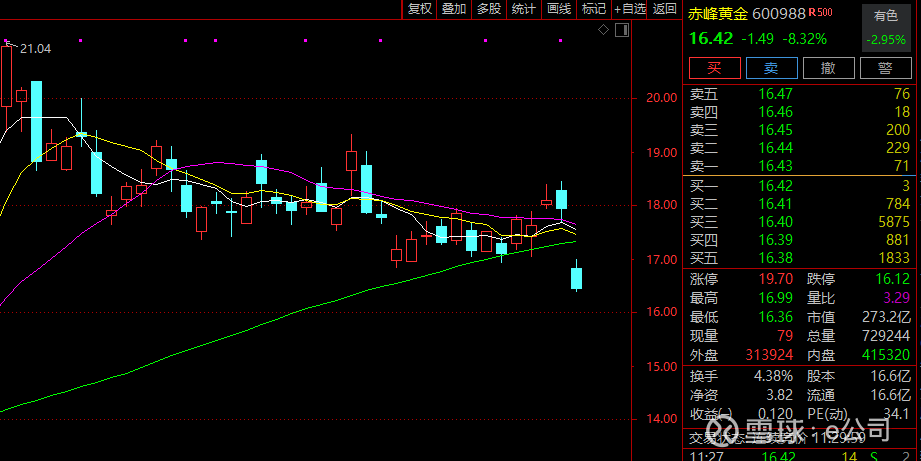Click the 内盘 value 415320

pyautogui.click(x=886, y=355)
